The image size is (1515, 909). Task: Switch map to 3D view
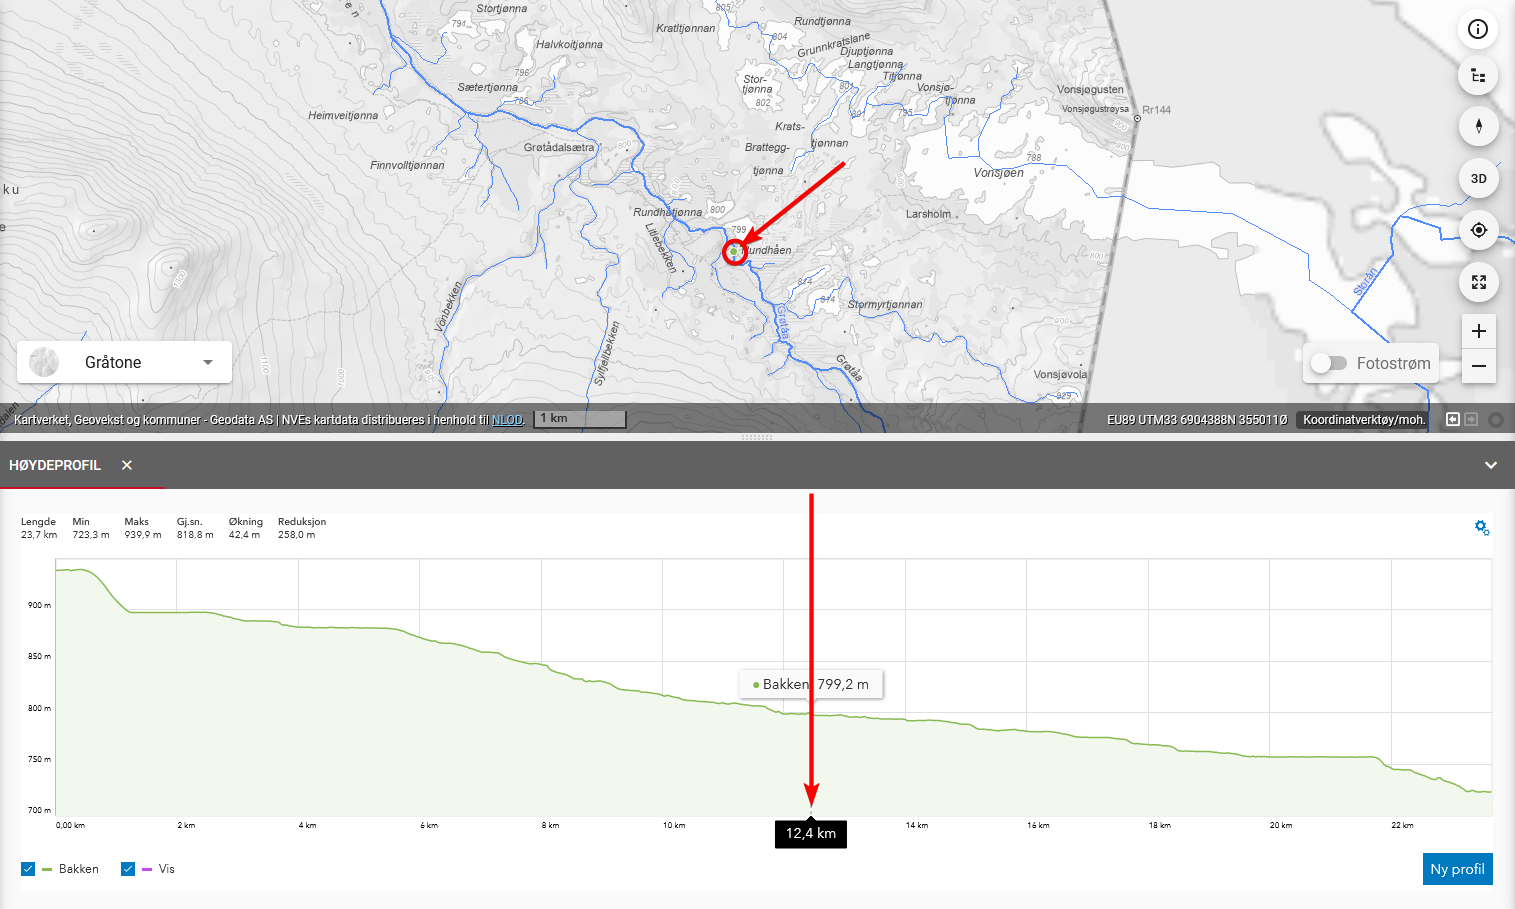pos(1478,179)
